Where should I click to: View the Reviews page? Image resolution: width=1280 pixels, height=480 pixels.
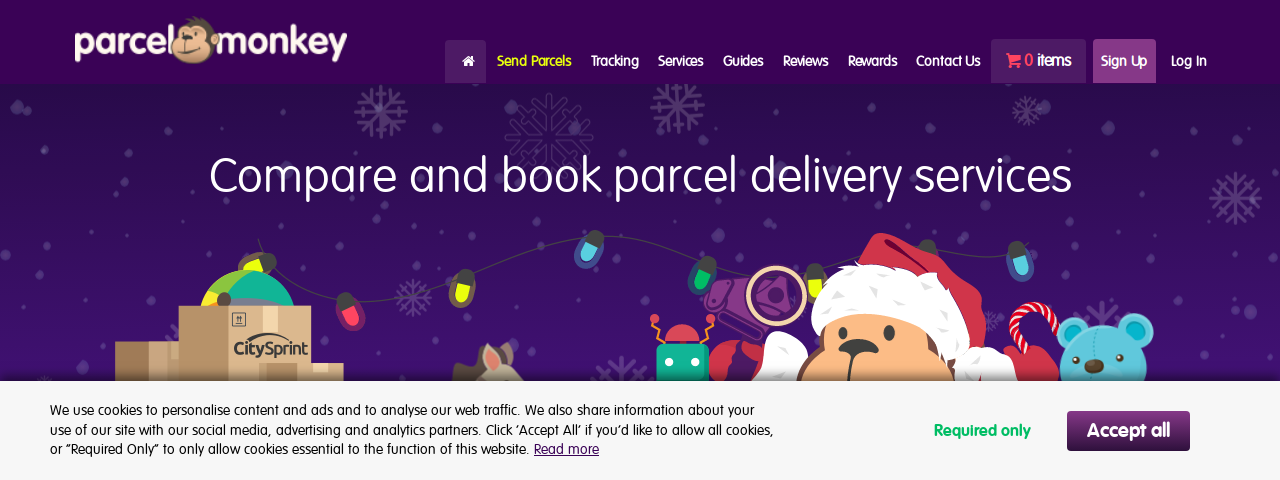[x=805, y=61]
